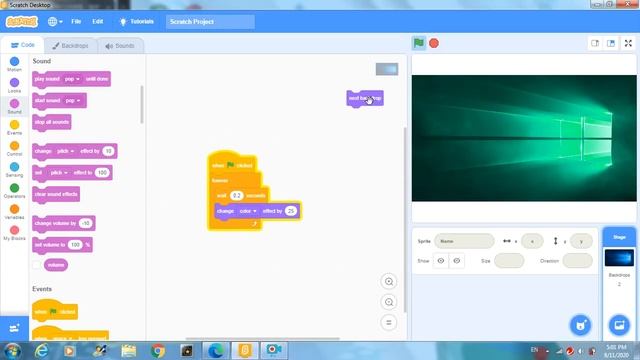Click the red stop button

[434, 43]
